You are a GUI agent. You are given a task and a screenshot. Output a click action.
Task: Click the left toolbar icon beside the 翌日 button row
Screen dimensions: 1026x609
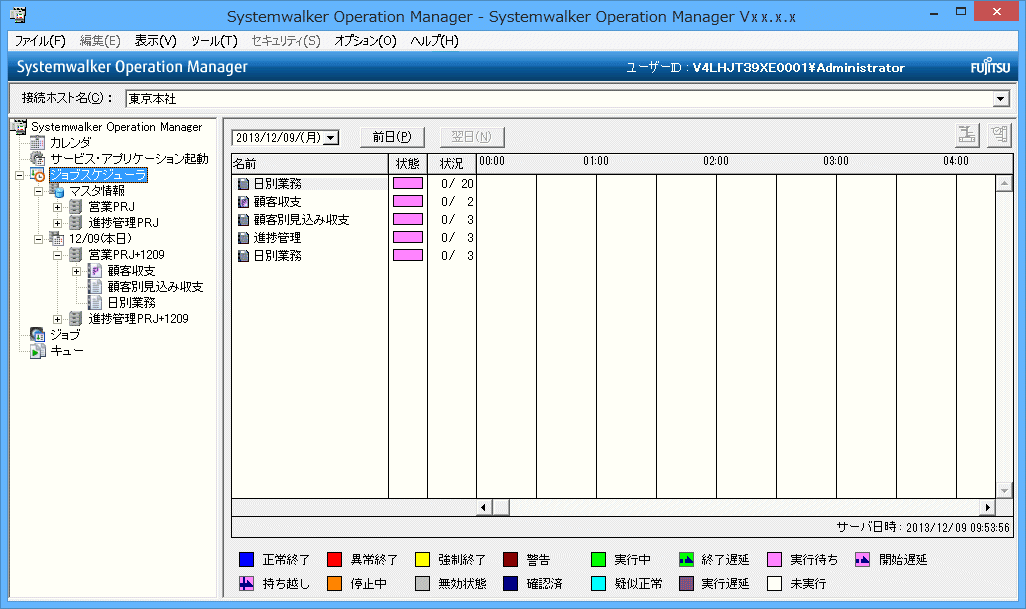point(967,135)
